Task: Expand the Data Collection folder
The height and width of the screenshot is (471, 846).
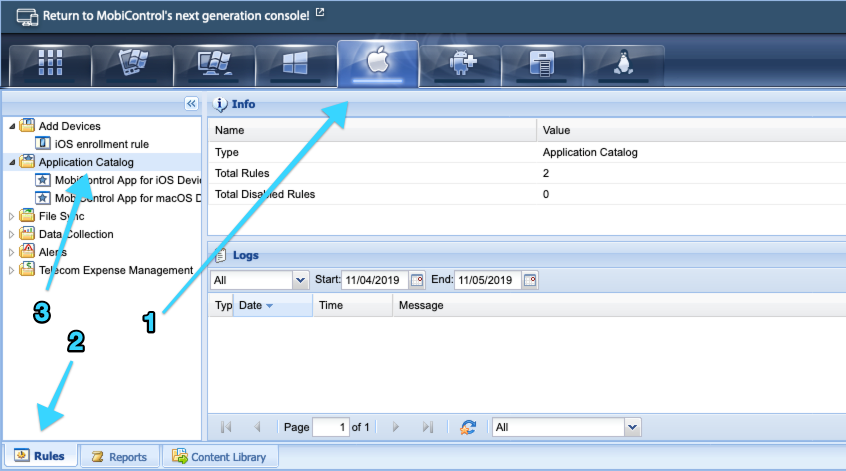Action: pos(11,234)
